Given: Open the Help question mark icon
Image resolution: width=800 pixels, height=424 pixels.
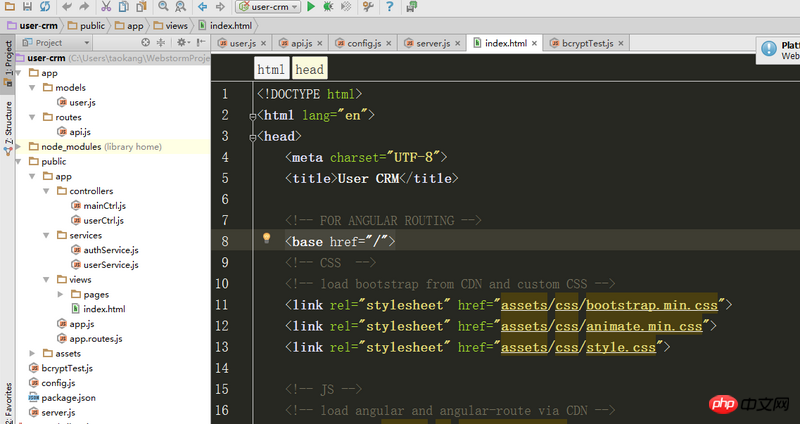Looking at the screenshot, I should (387, 7).
